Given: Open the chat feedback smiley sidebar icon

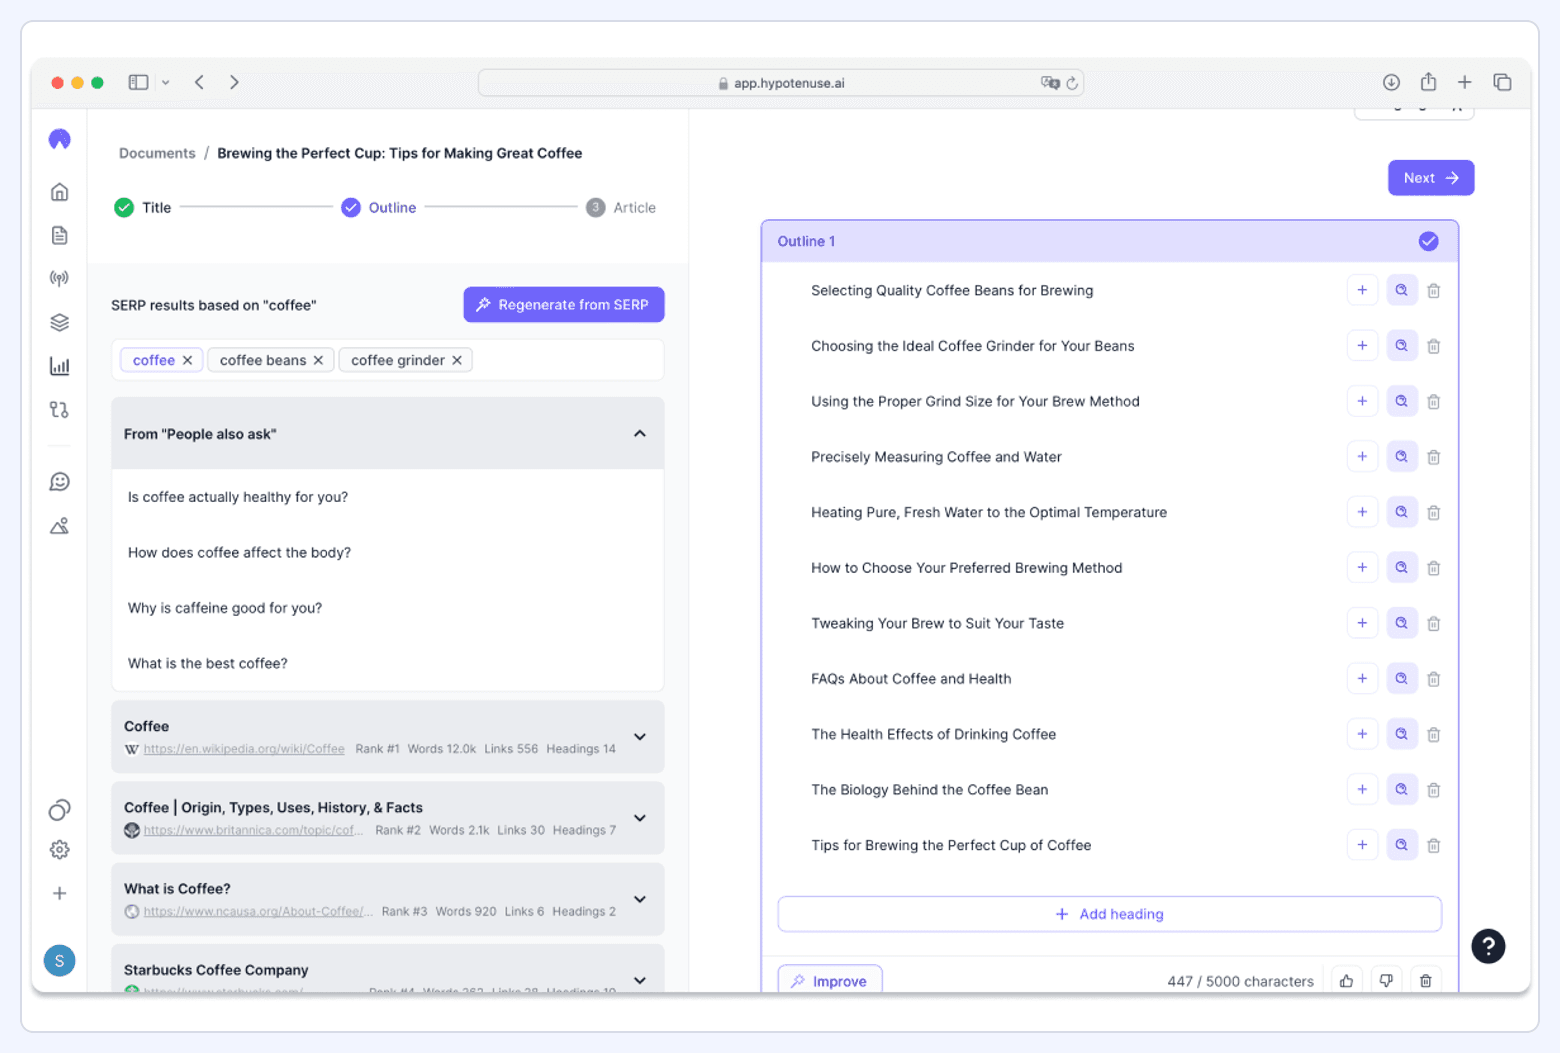Looking at the screenshot, I should [59, 481].
